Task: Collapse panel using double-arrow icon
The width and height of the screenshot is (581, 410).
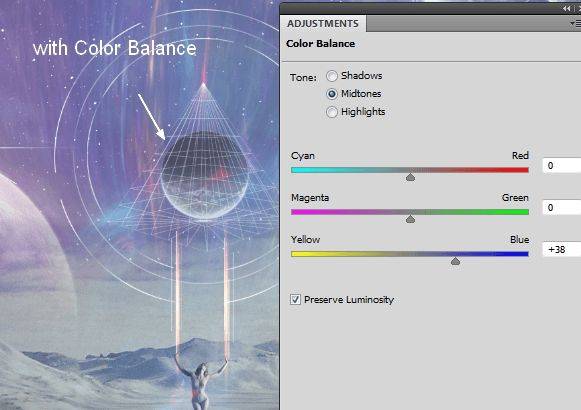Action: click(567, 9)
